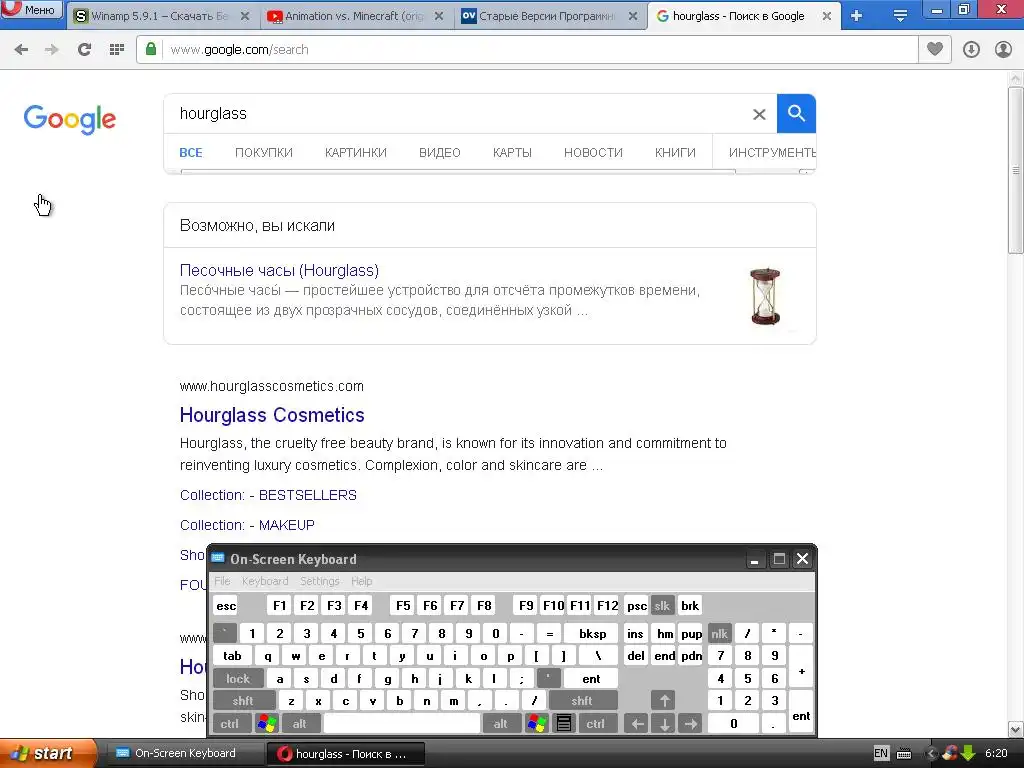1024x768 pixels.
Task: Reload the current page
Action: [84, 50]
